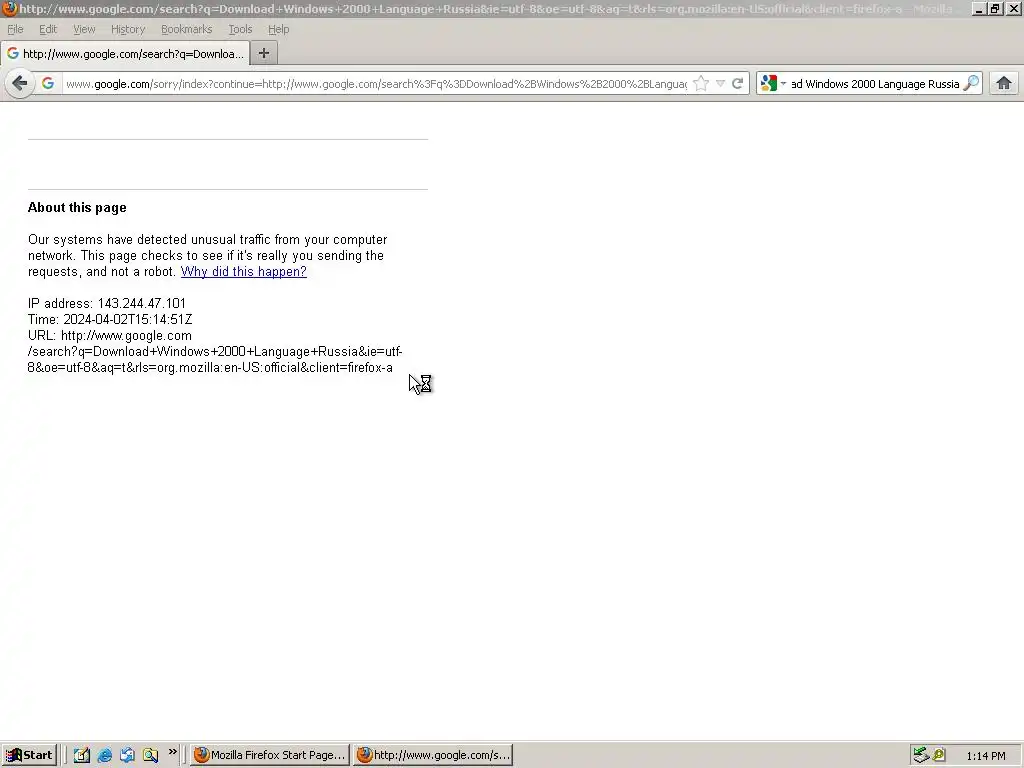Open the Bookmarks menu

tap(187, 29)
